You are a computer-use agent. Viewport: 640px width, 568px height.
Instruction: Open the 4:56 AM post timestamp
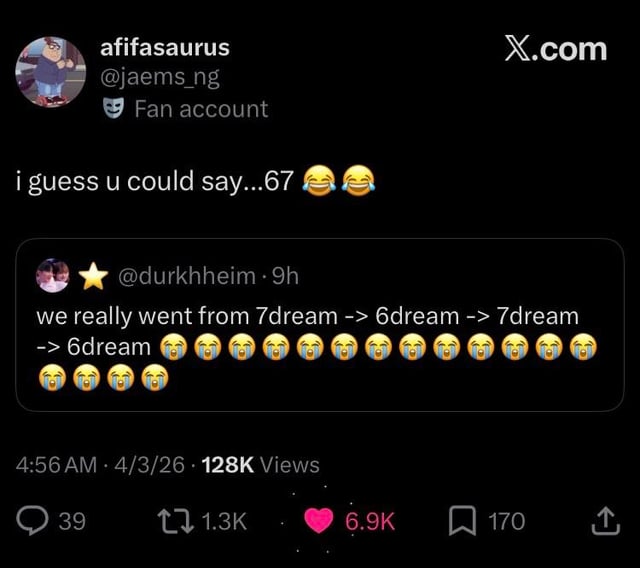[56, 464]
